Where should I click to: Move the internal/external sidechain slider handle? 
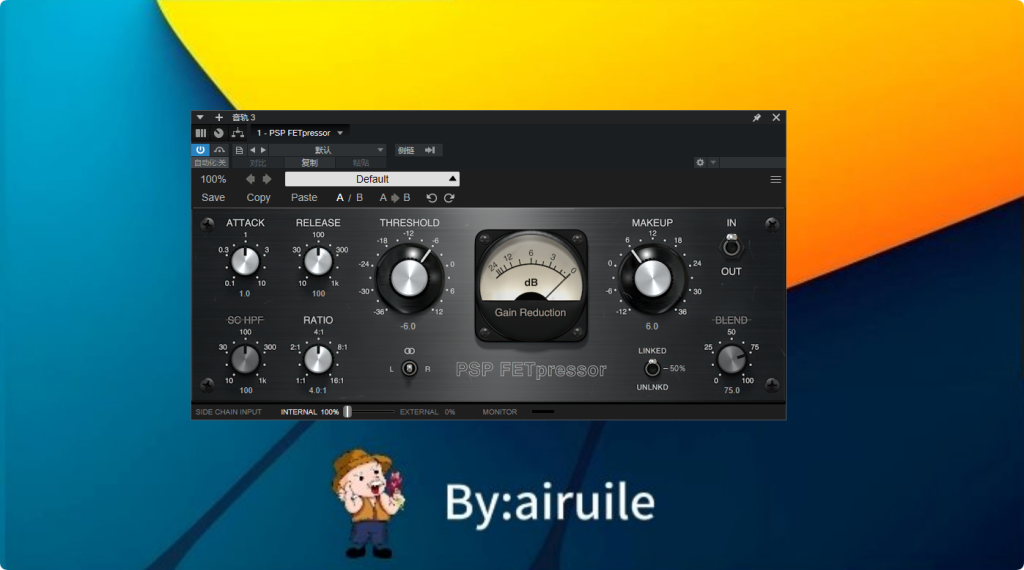(348, 412)
